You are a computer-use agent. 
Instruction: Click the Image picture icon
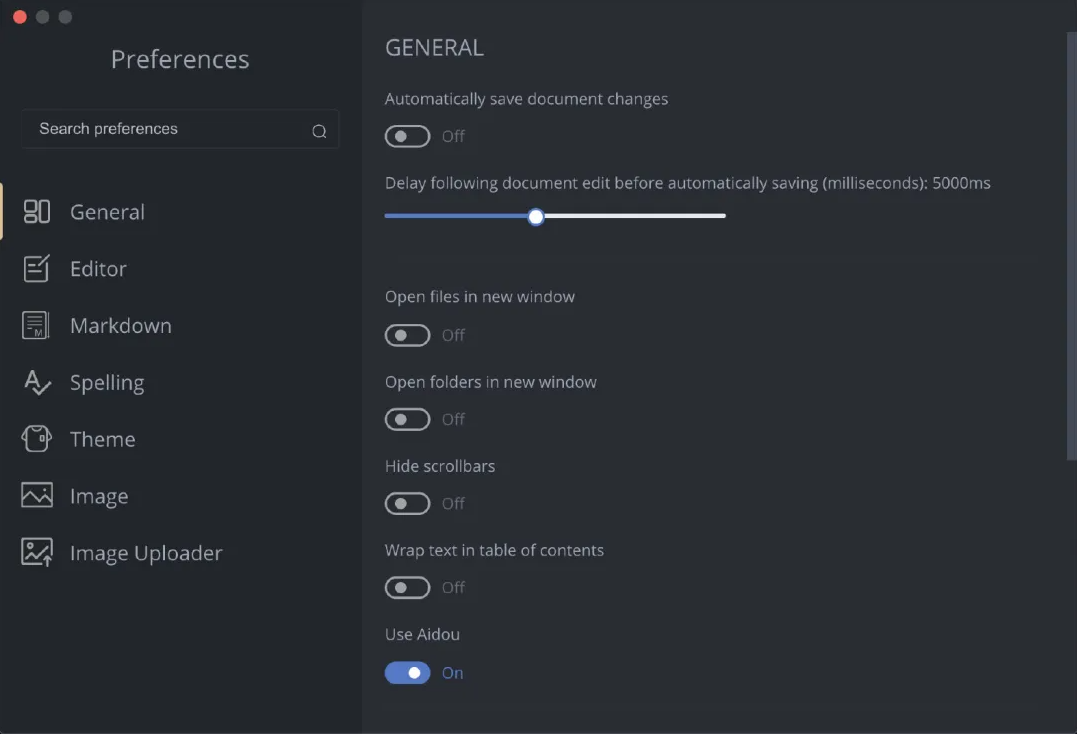[x=36, y=495]
